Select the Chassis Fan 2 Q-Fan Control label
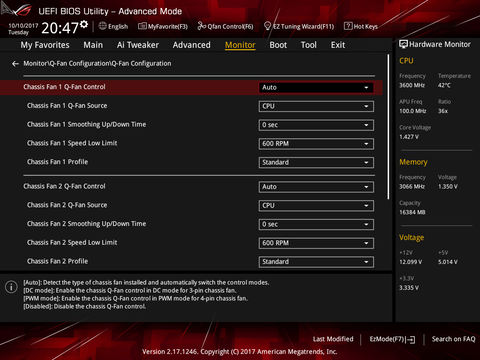 [64, 186]
